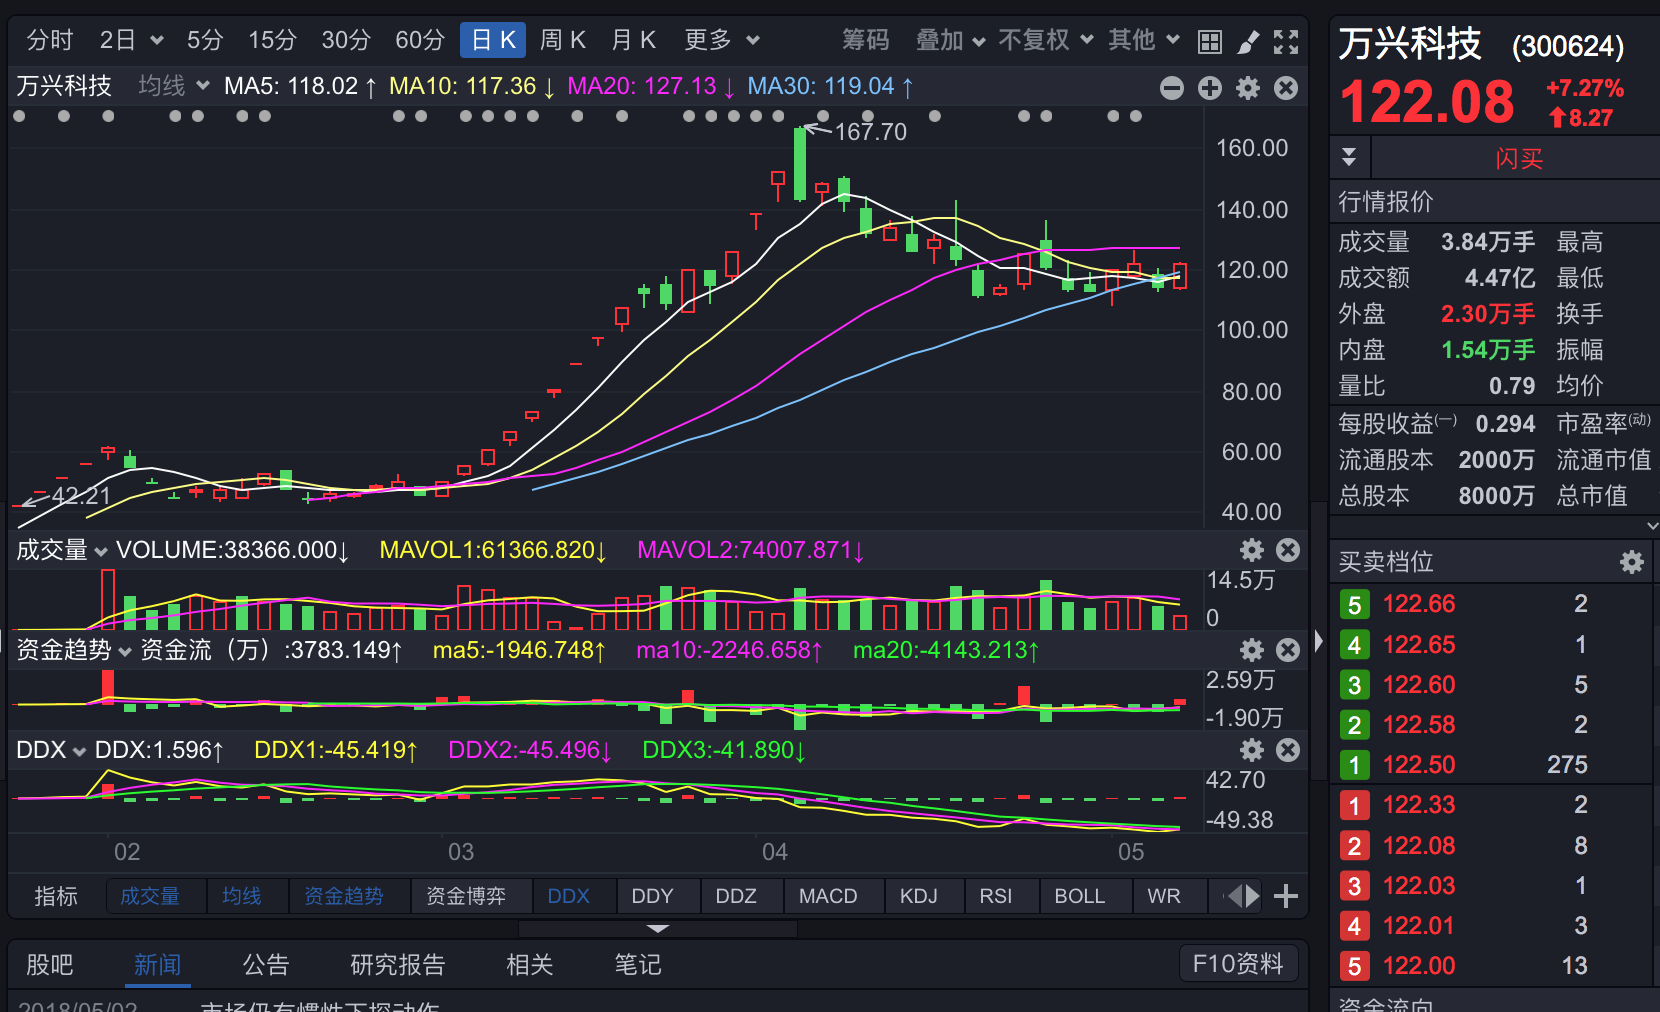This screenshot has width=1660, height=1012.
Task: Toggle the RSI indicator
Action: [x=996, y=896]
